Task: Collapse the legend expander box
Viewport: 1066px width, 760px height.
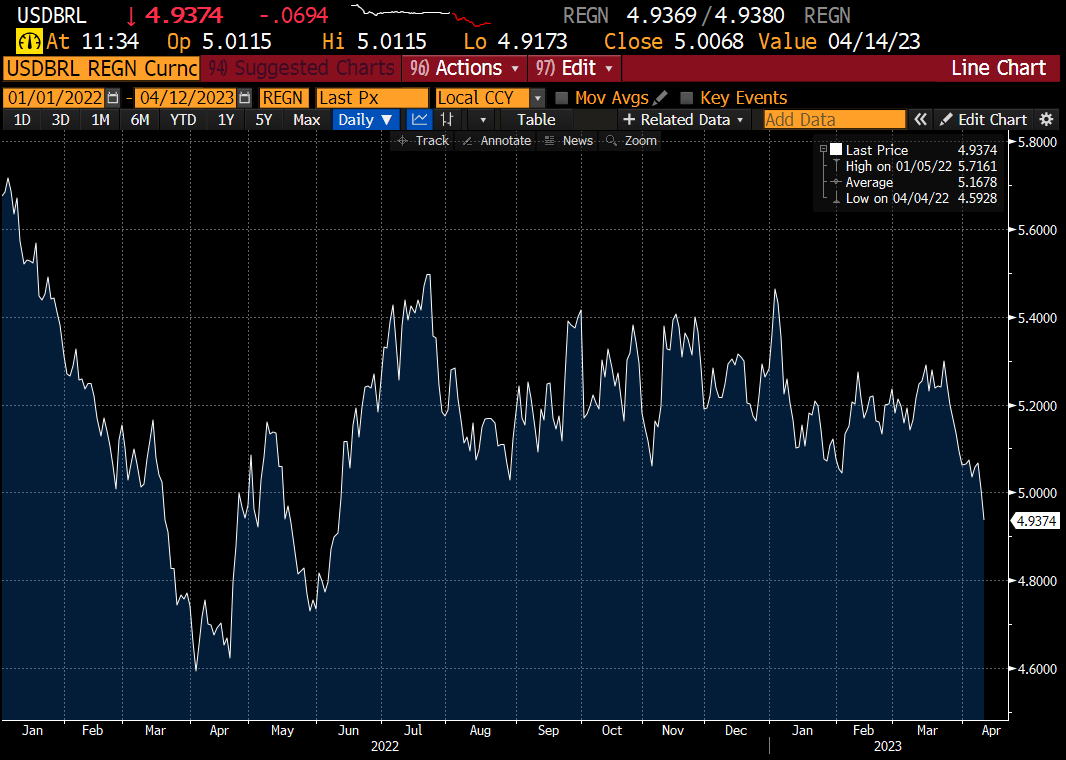Action: pyautogui.click(x=823, y=150)
